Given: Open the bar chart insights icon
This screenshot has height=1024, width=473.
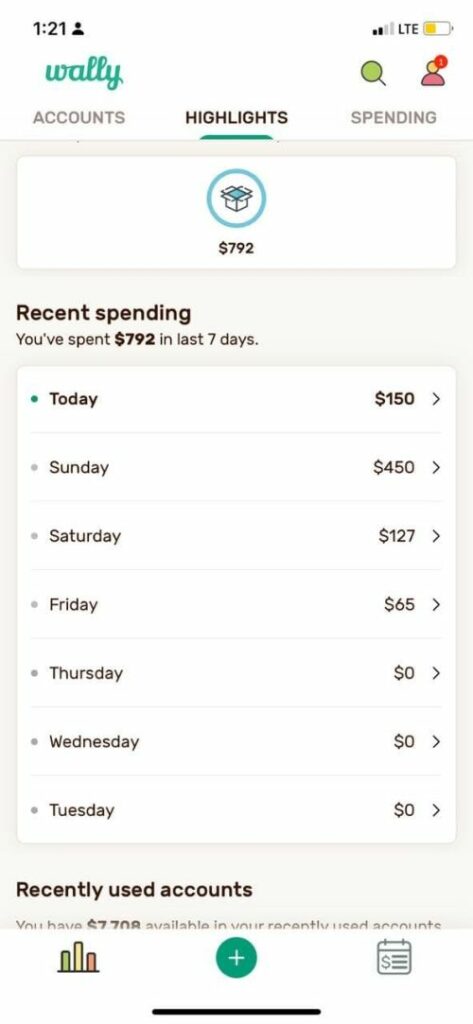Looking at the screenshot, I should pyautogui.click(x=78, y=957).
